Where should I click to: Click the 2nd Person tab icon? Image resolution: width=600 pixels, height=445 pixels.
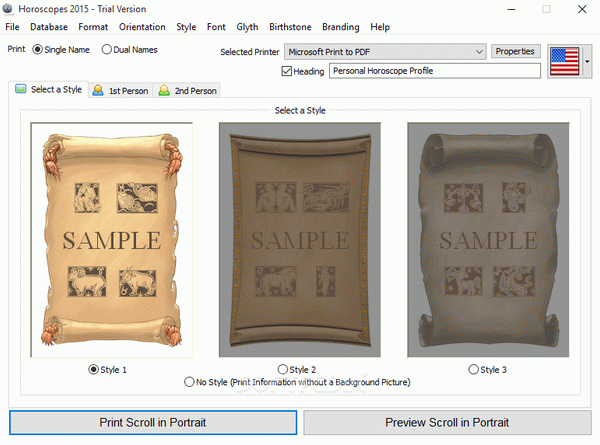pyautogui.click(x=164, y=91)
